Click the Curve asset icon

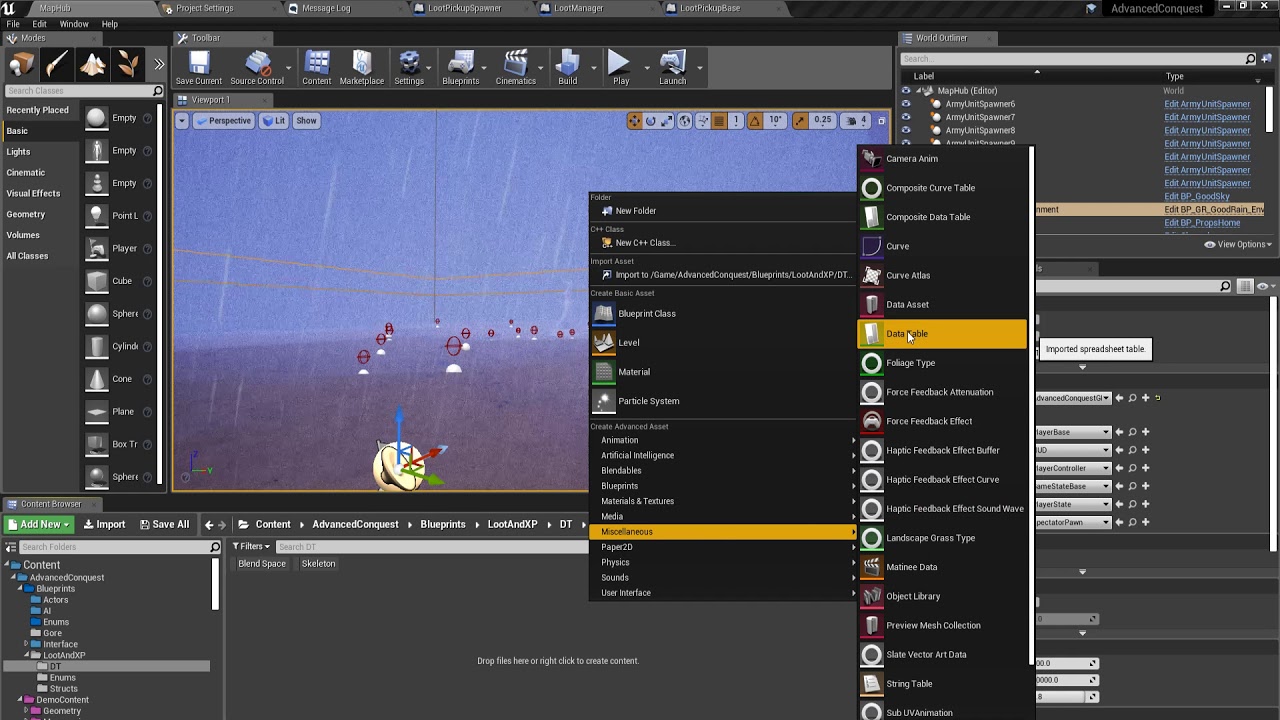pyautogui.click(x=872, y=246)
